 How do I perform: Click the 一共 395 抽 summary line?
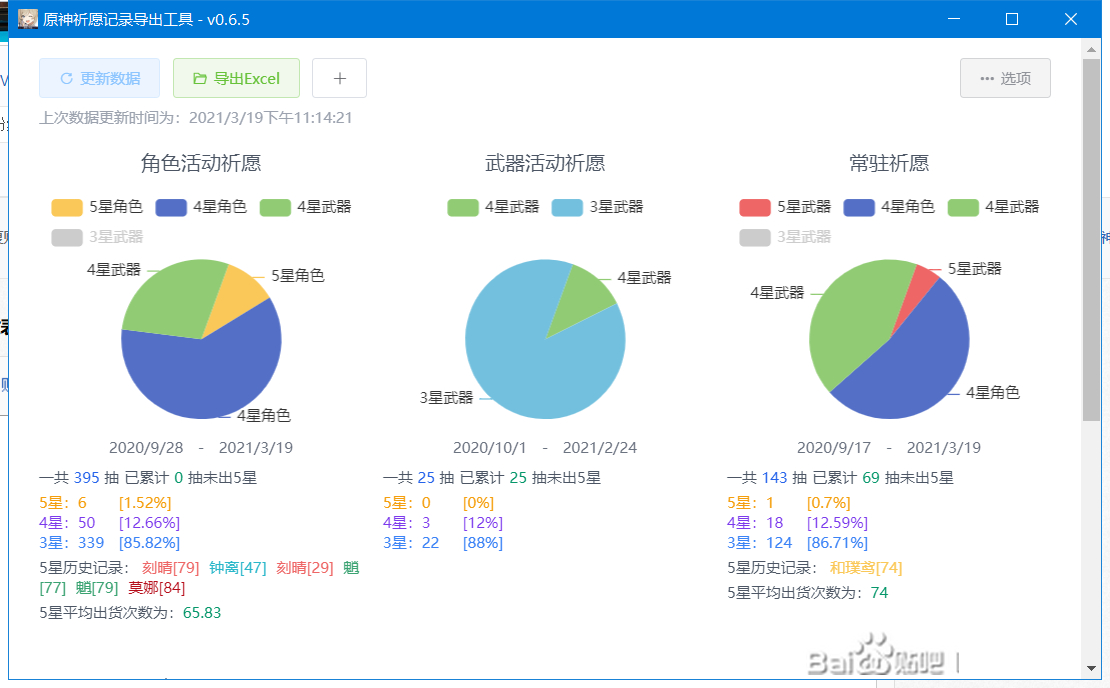click(148, 478)
